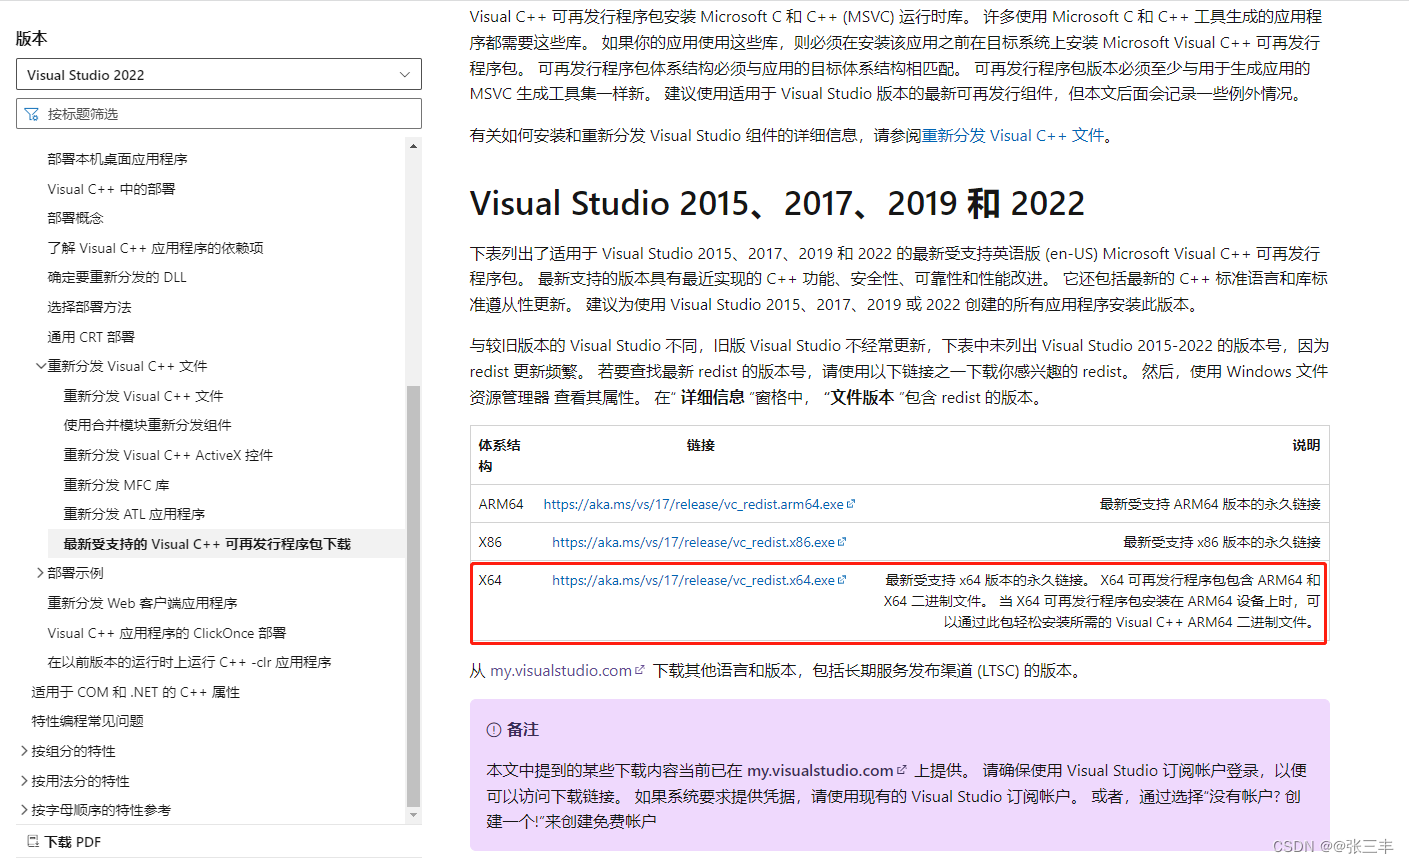Open 在以前版本的运行时上运行 C++ -clr 应用程序
The height and width of the screenshot is (864, 1409).
[189, 662]
